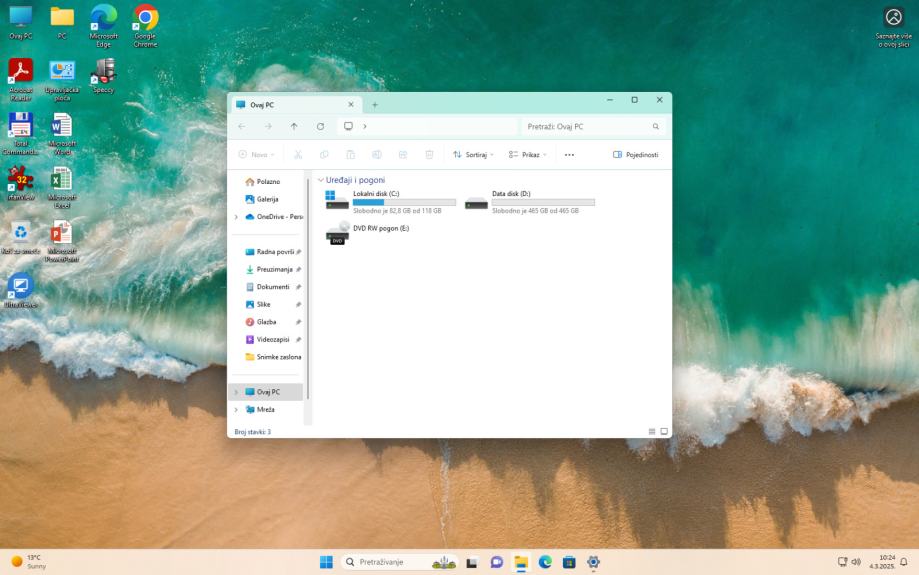The width and height of the screenshot is (919, 575).
Task: Select Microsoft Excel desktop icon
Action: tap(62, 188)
